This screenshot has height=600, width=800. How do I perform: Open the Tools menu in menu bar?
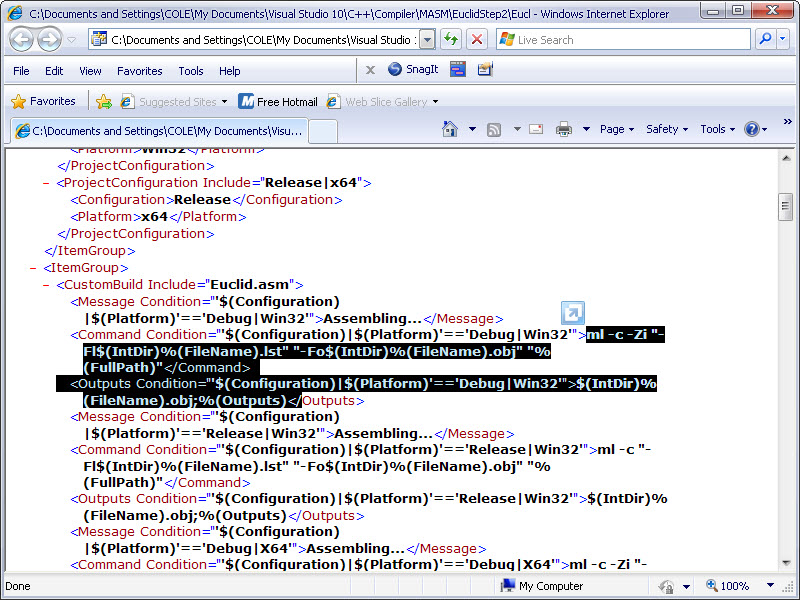click(191, 71)
